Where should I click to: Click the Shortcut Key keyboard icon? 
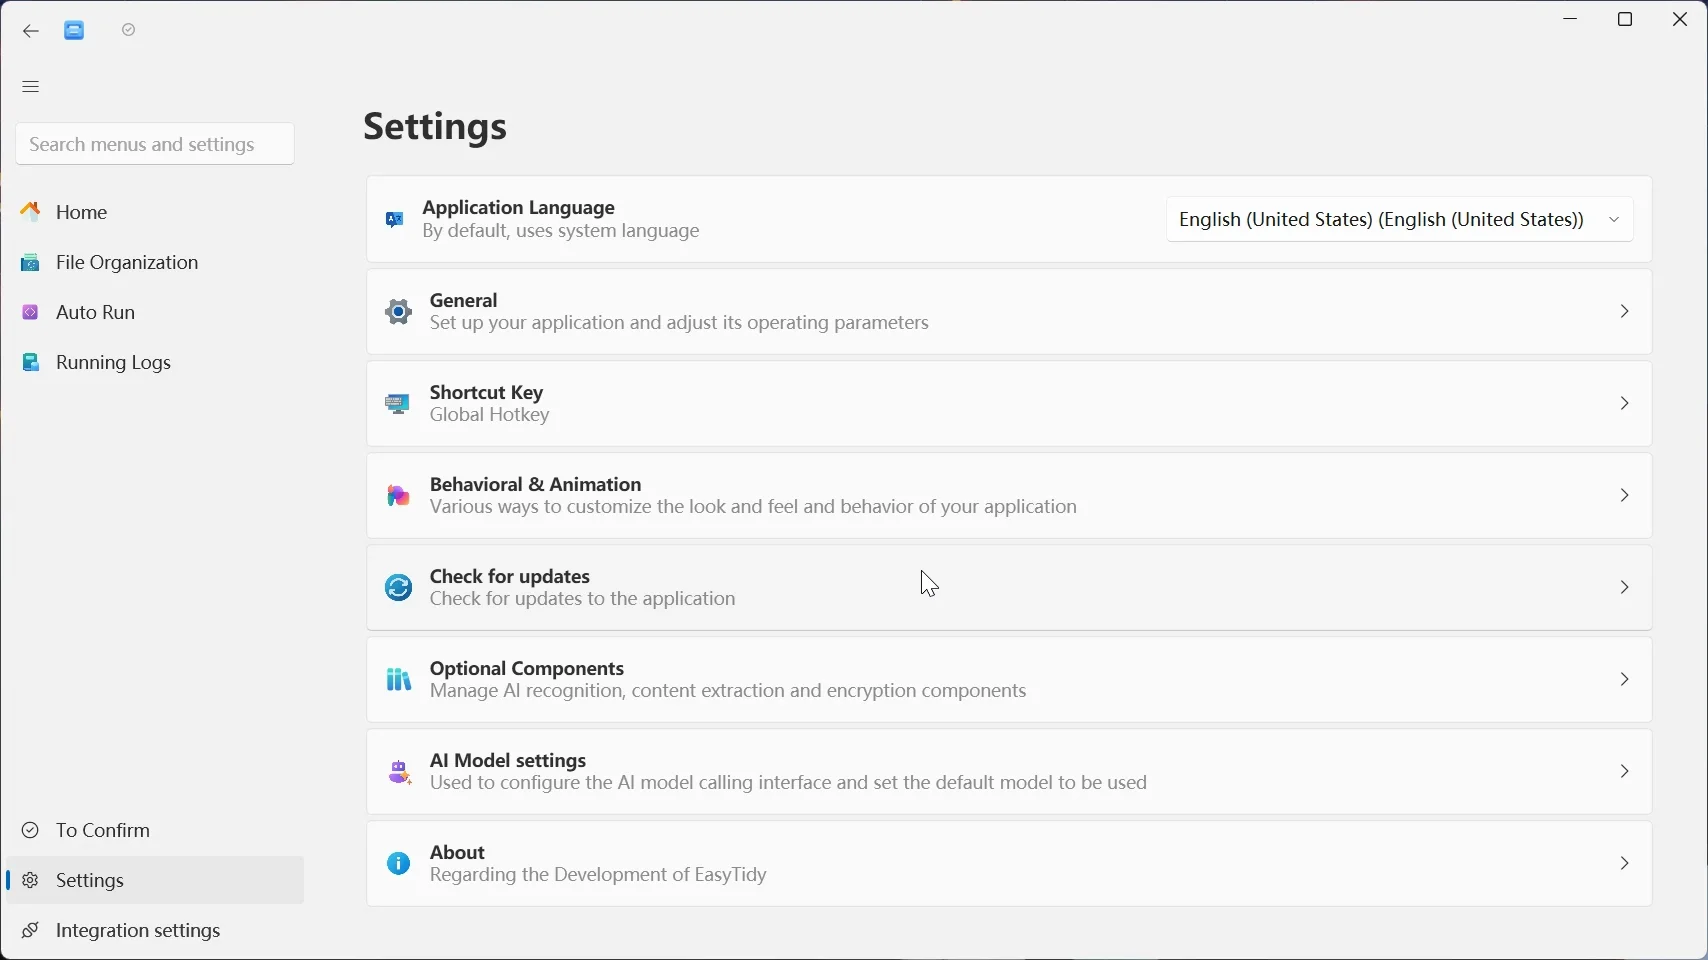398,404
